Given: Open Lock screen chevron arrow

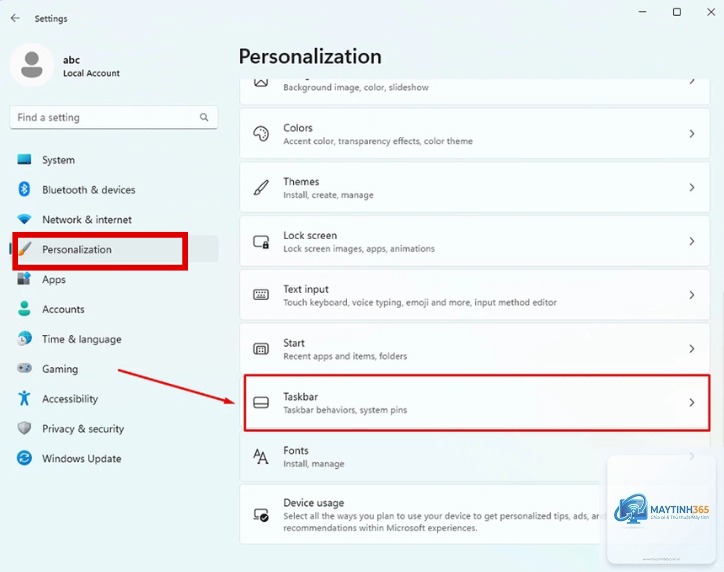Looking at the screenshot, I should (692, 241).
